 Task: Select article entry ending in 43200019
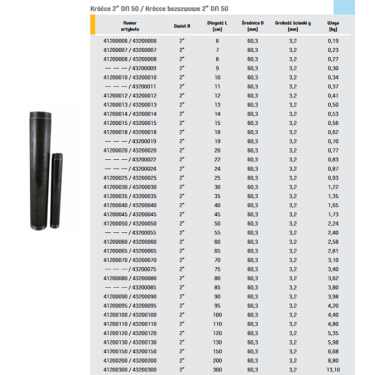coord(131,141)
